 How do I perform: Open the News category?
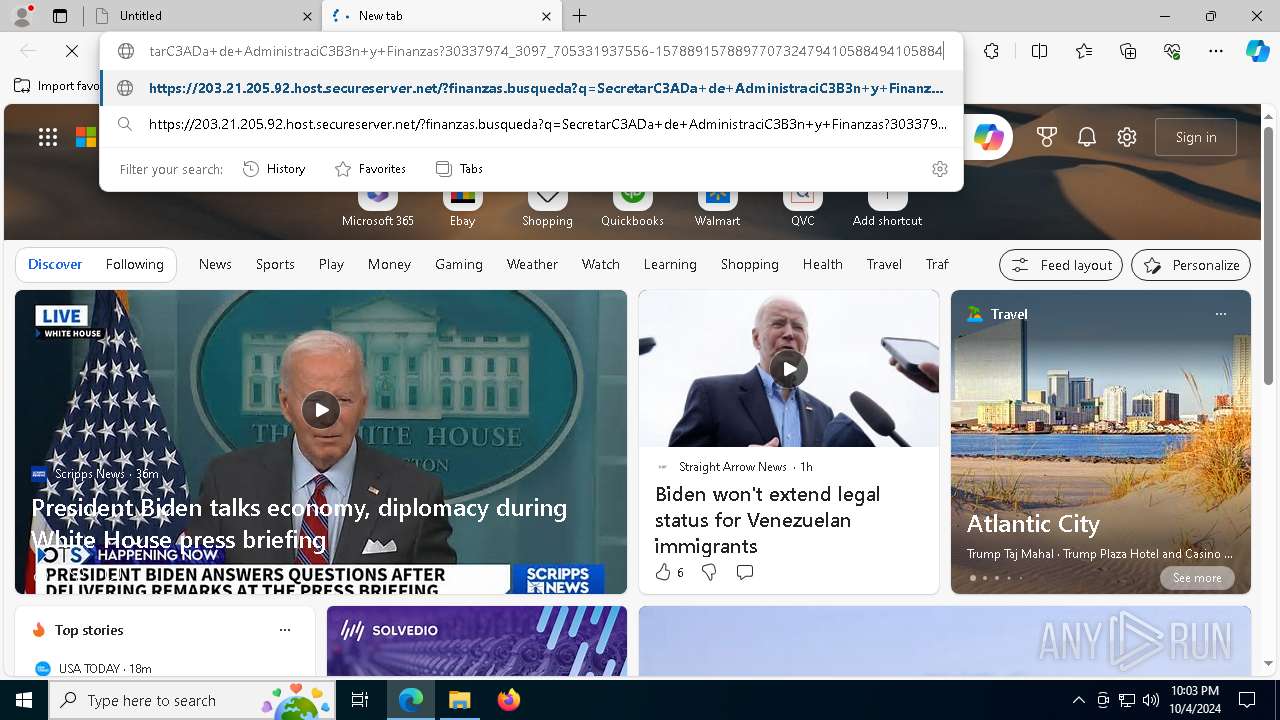tap(215, 264)
